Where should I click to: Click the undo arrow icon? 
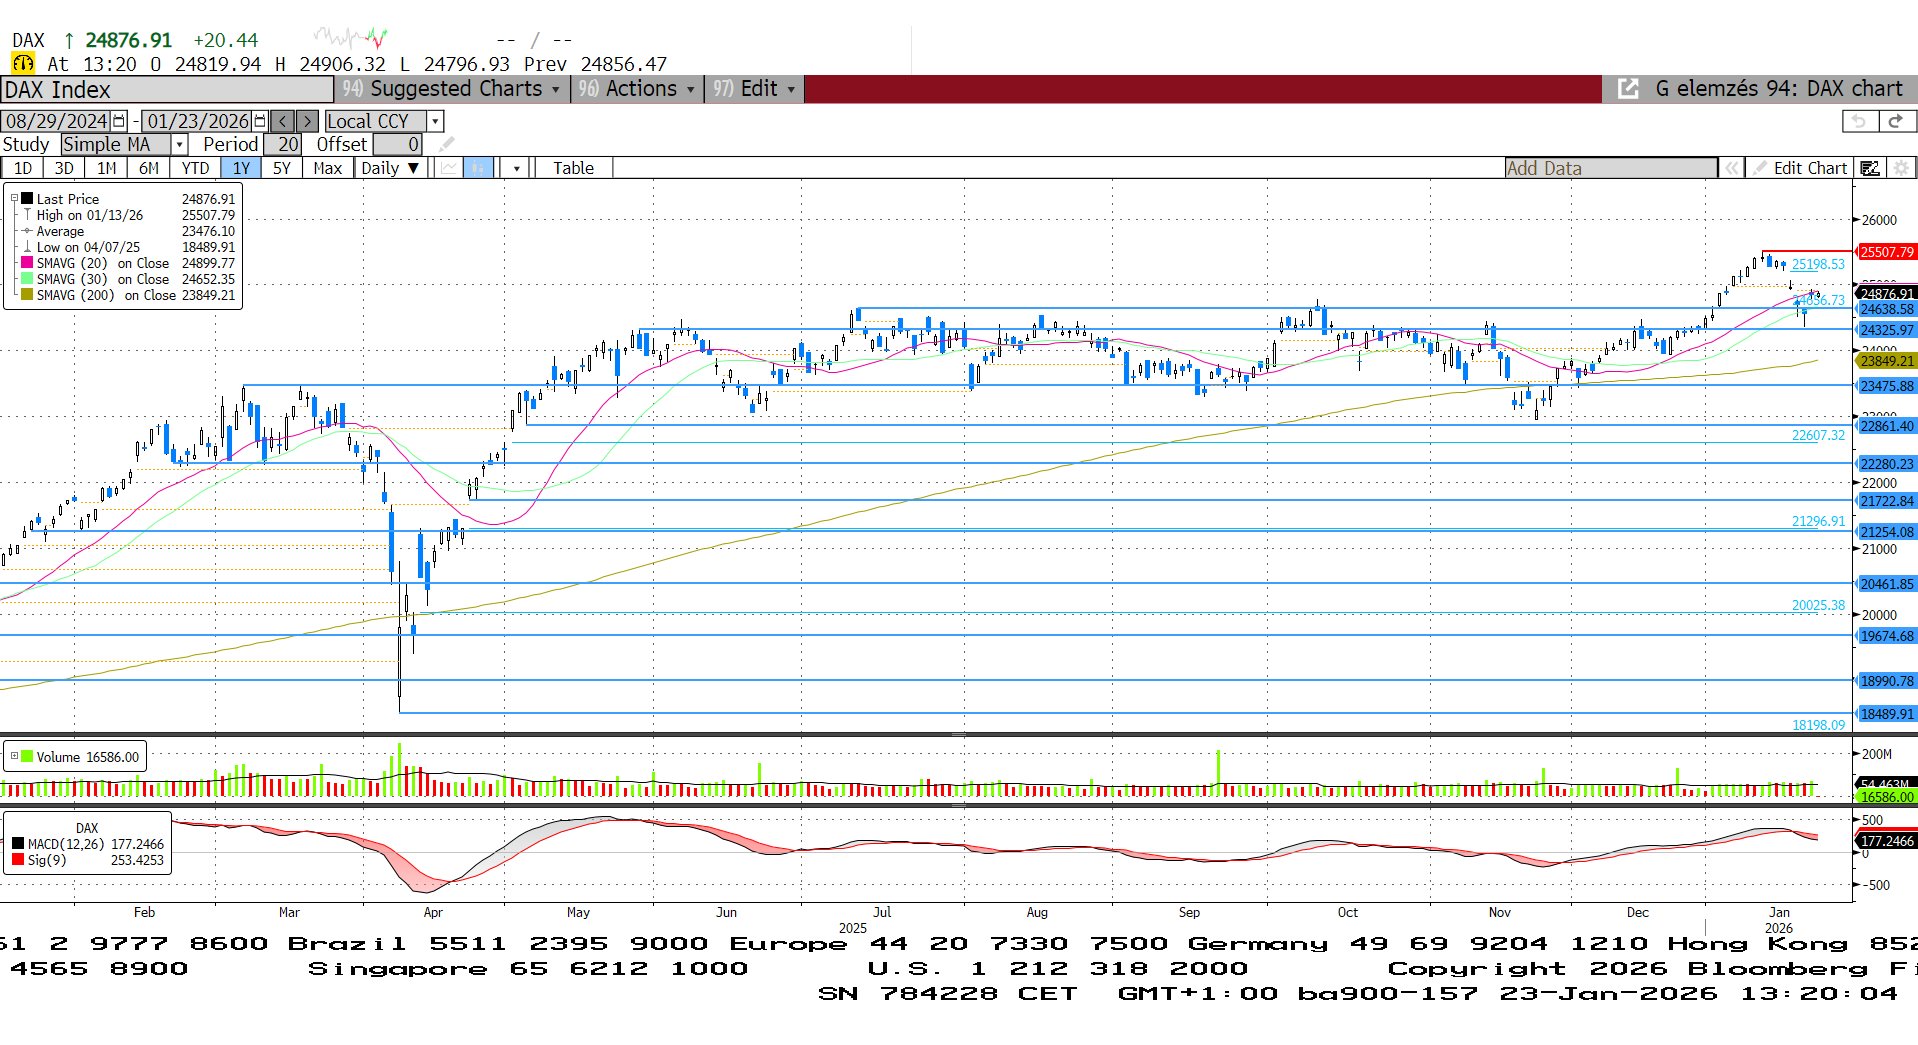pos(1859,121)
